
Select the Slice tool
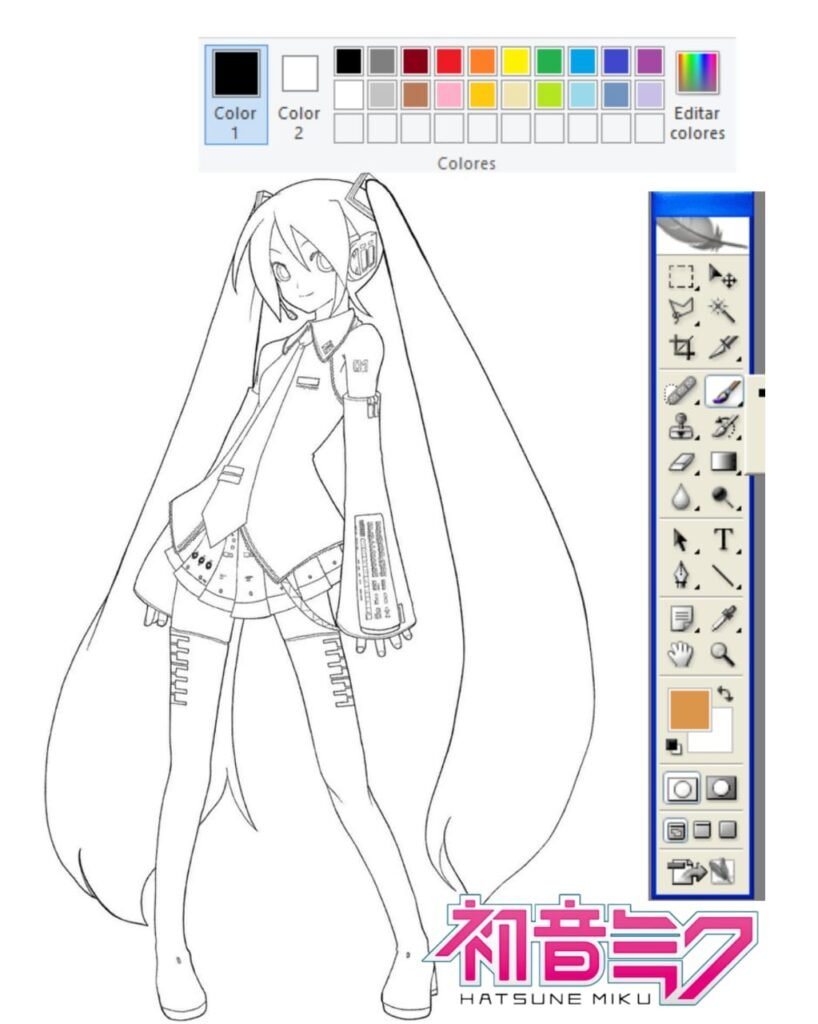(x=723, y=346)
